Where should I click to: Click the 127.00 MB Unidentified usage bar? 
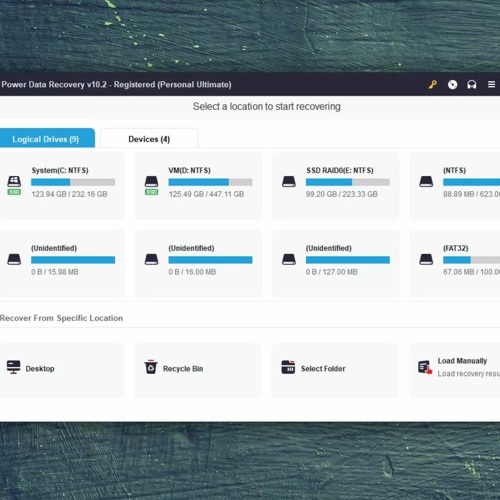click(348, 260)
